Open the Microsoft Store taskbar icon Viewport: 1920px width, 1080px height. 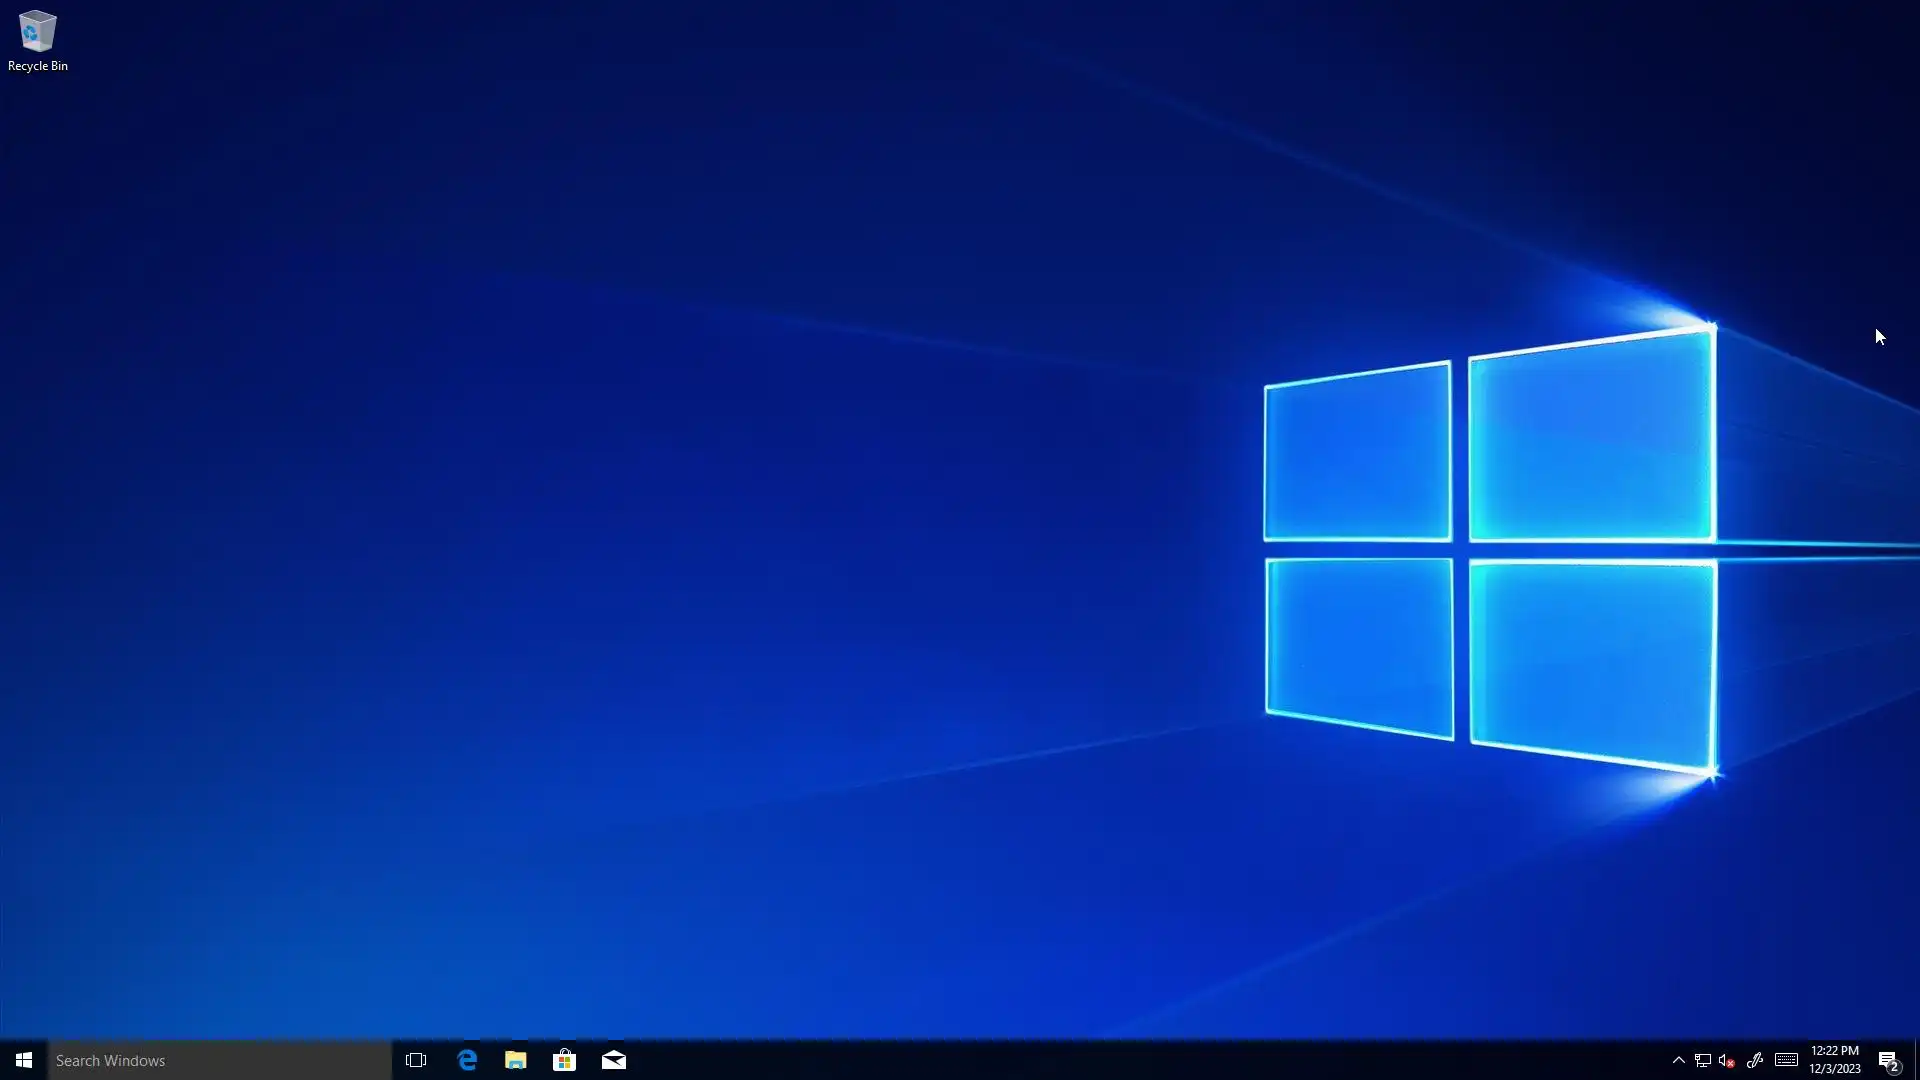564,1060
